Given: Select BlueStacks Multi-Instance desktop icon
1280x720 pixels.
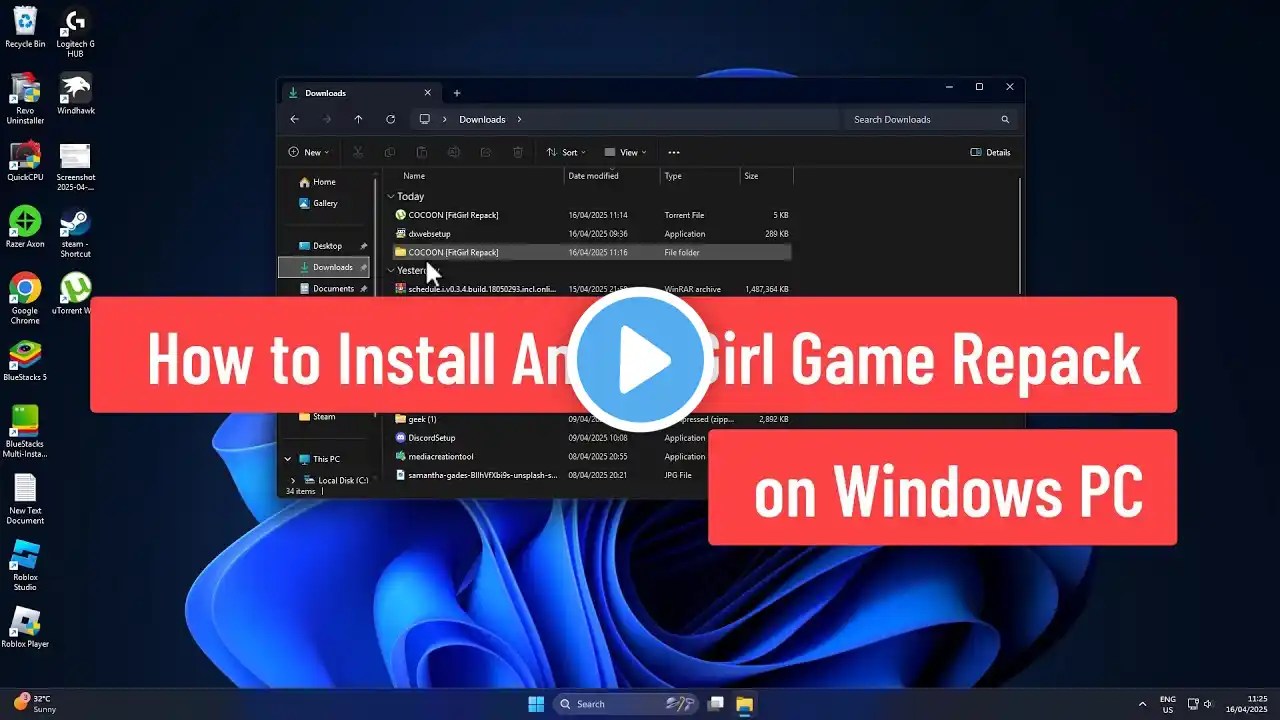Looking at the screenshot, I should 25,431.
